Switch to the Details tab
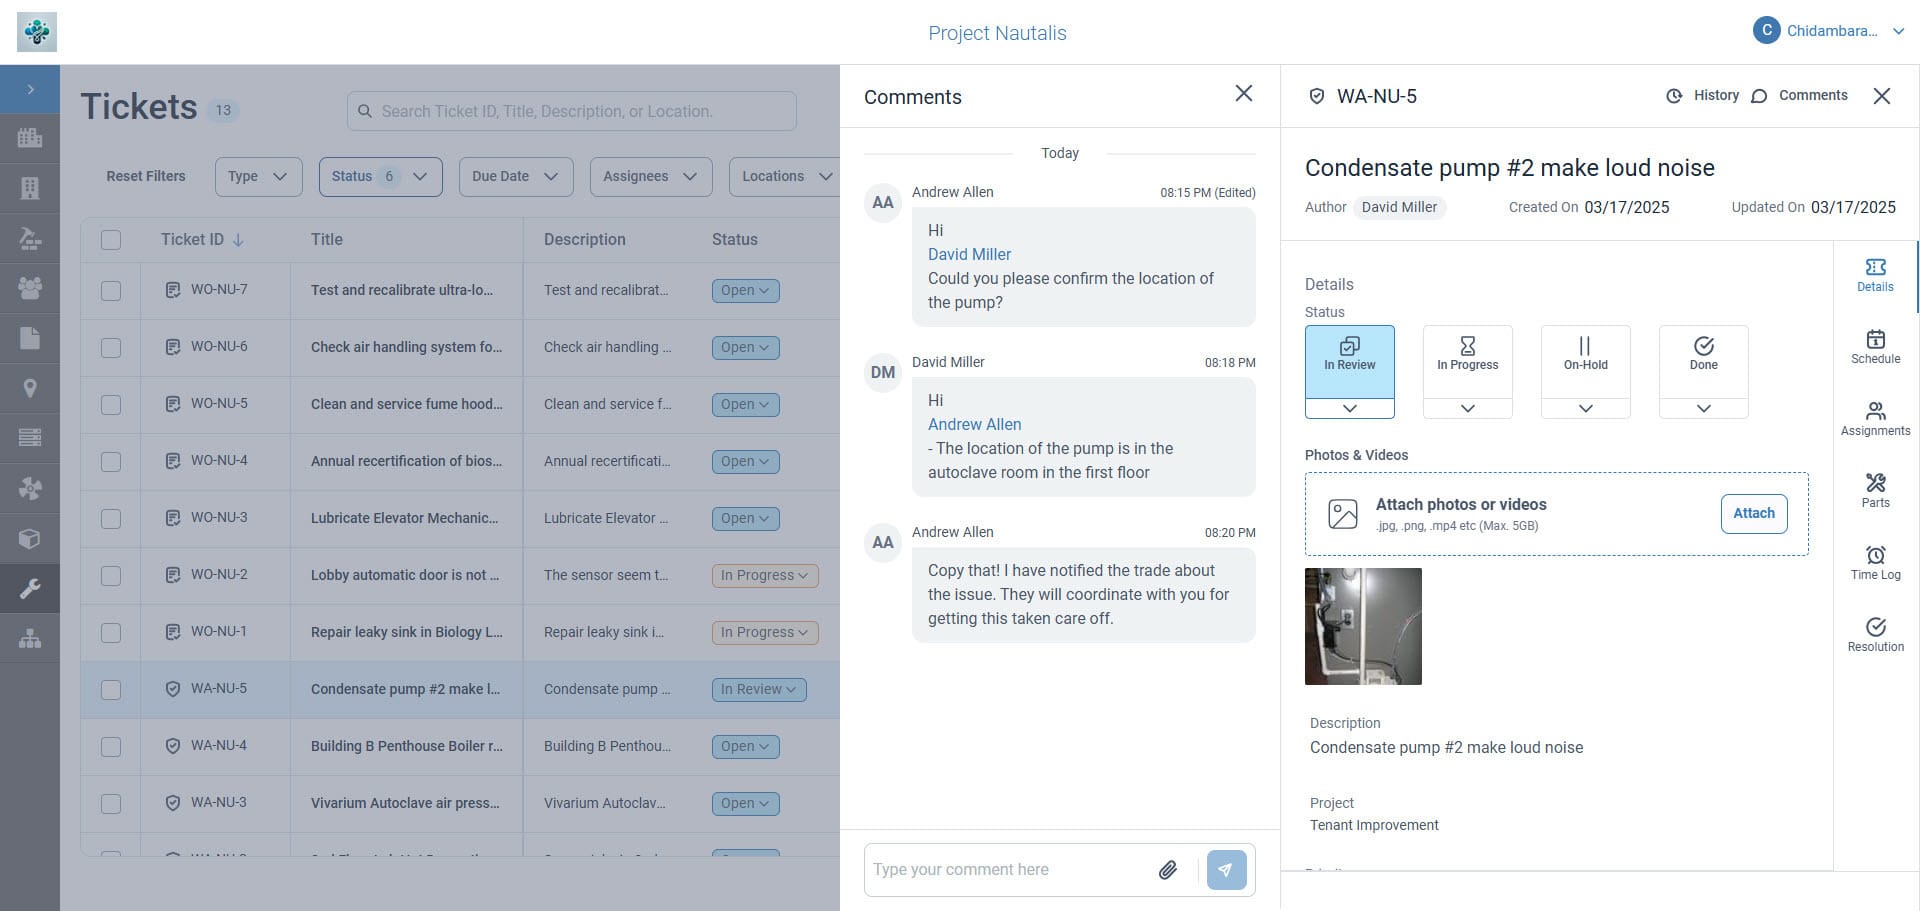 [1875, 274]
